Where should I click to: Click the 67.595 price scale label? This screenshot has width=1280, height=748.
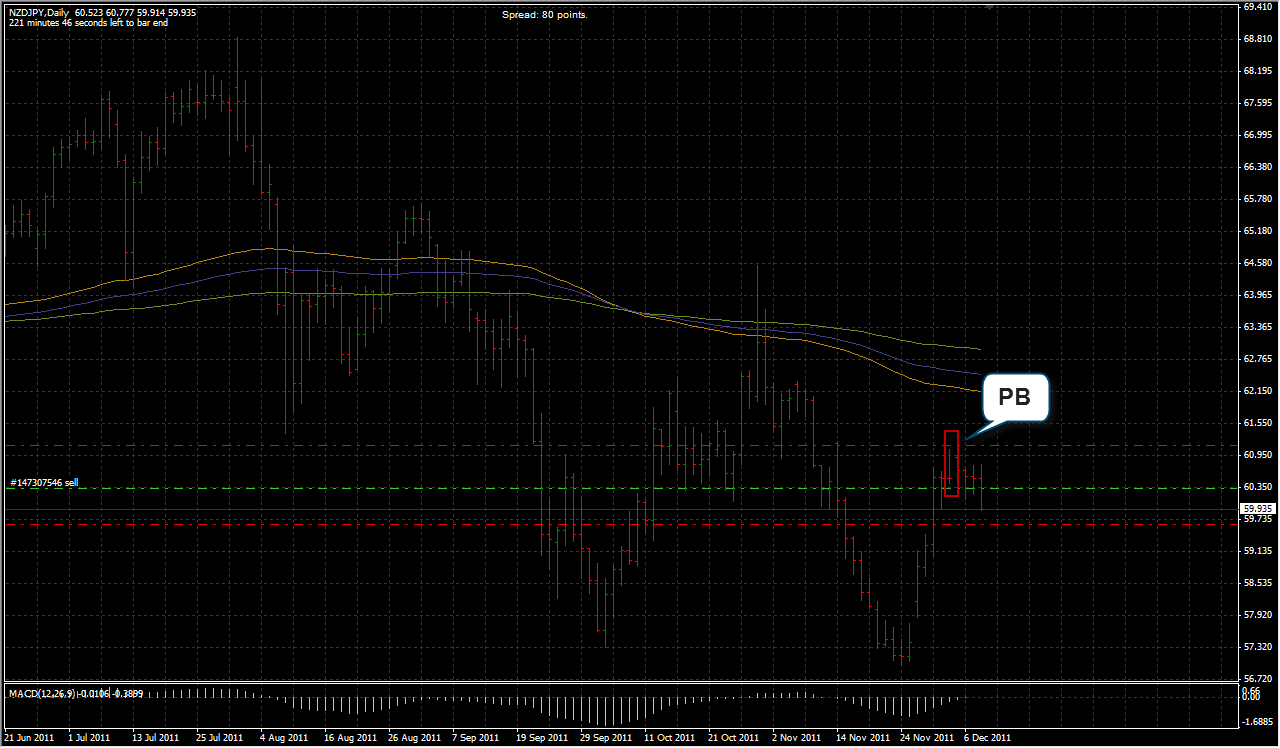pos(1257,103)
